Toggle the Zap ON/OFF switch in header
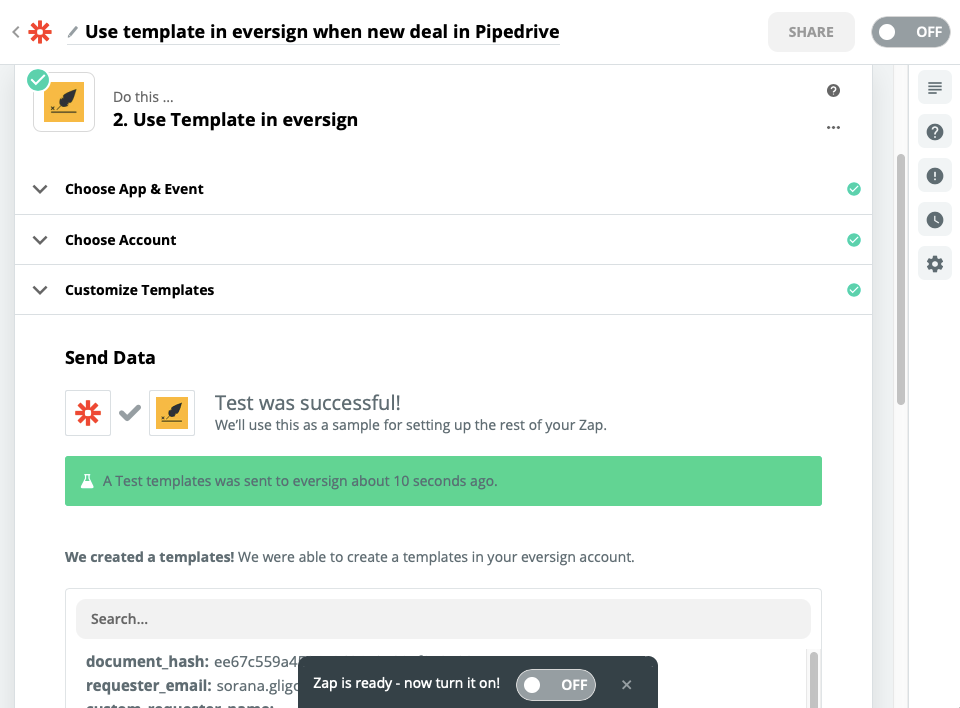 pyautogui.click(x=911, y=32)
